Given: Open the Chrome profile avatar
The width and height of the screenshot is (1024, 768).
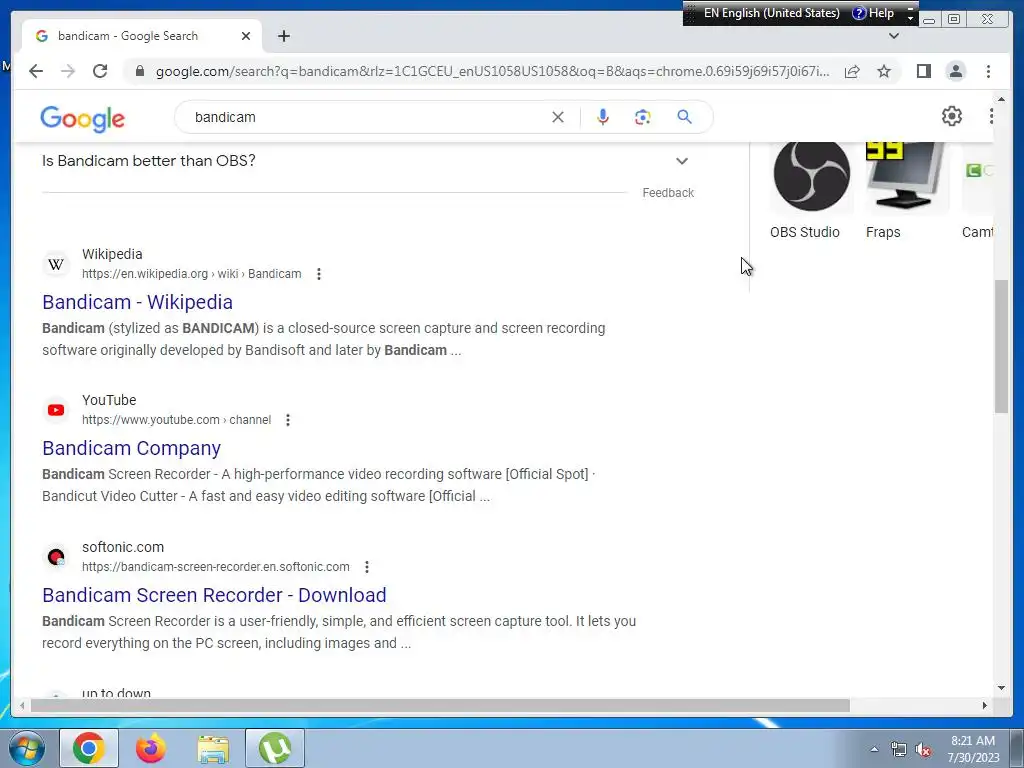Looking at the screenshot, I should point(956,71).
